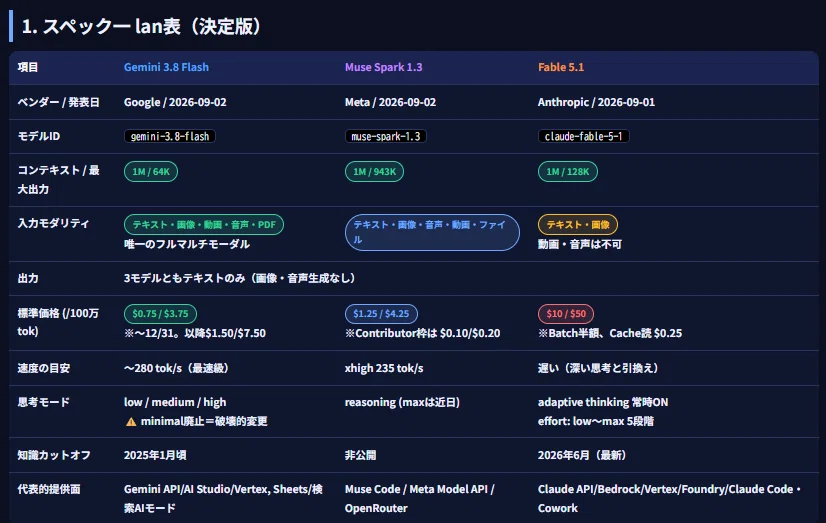Click the 知識カットオフ row label
The width and height of the screenshot is (826, 523).
[54, 455]
